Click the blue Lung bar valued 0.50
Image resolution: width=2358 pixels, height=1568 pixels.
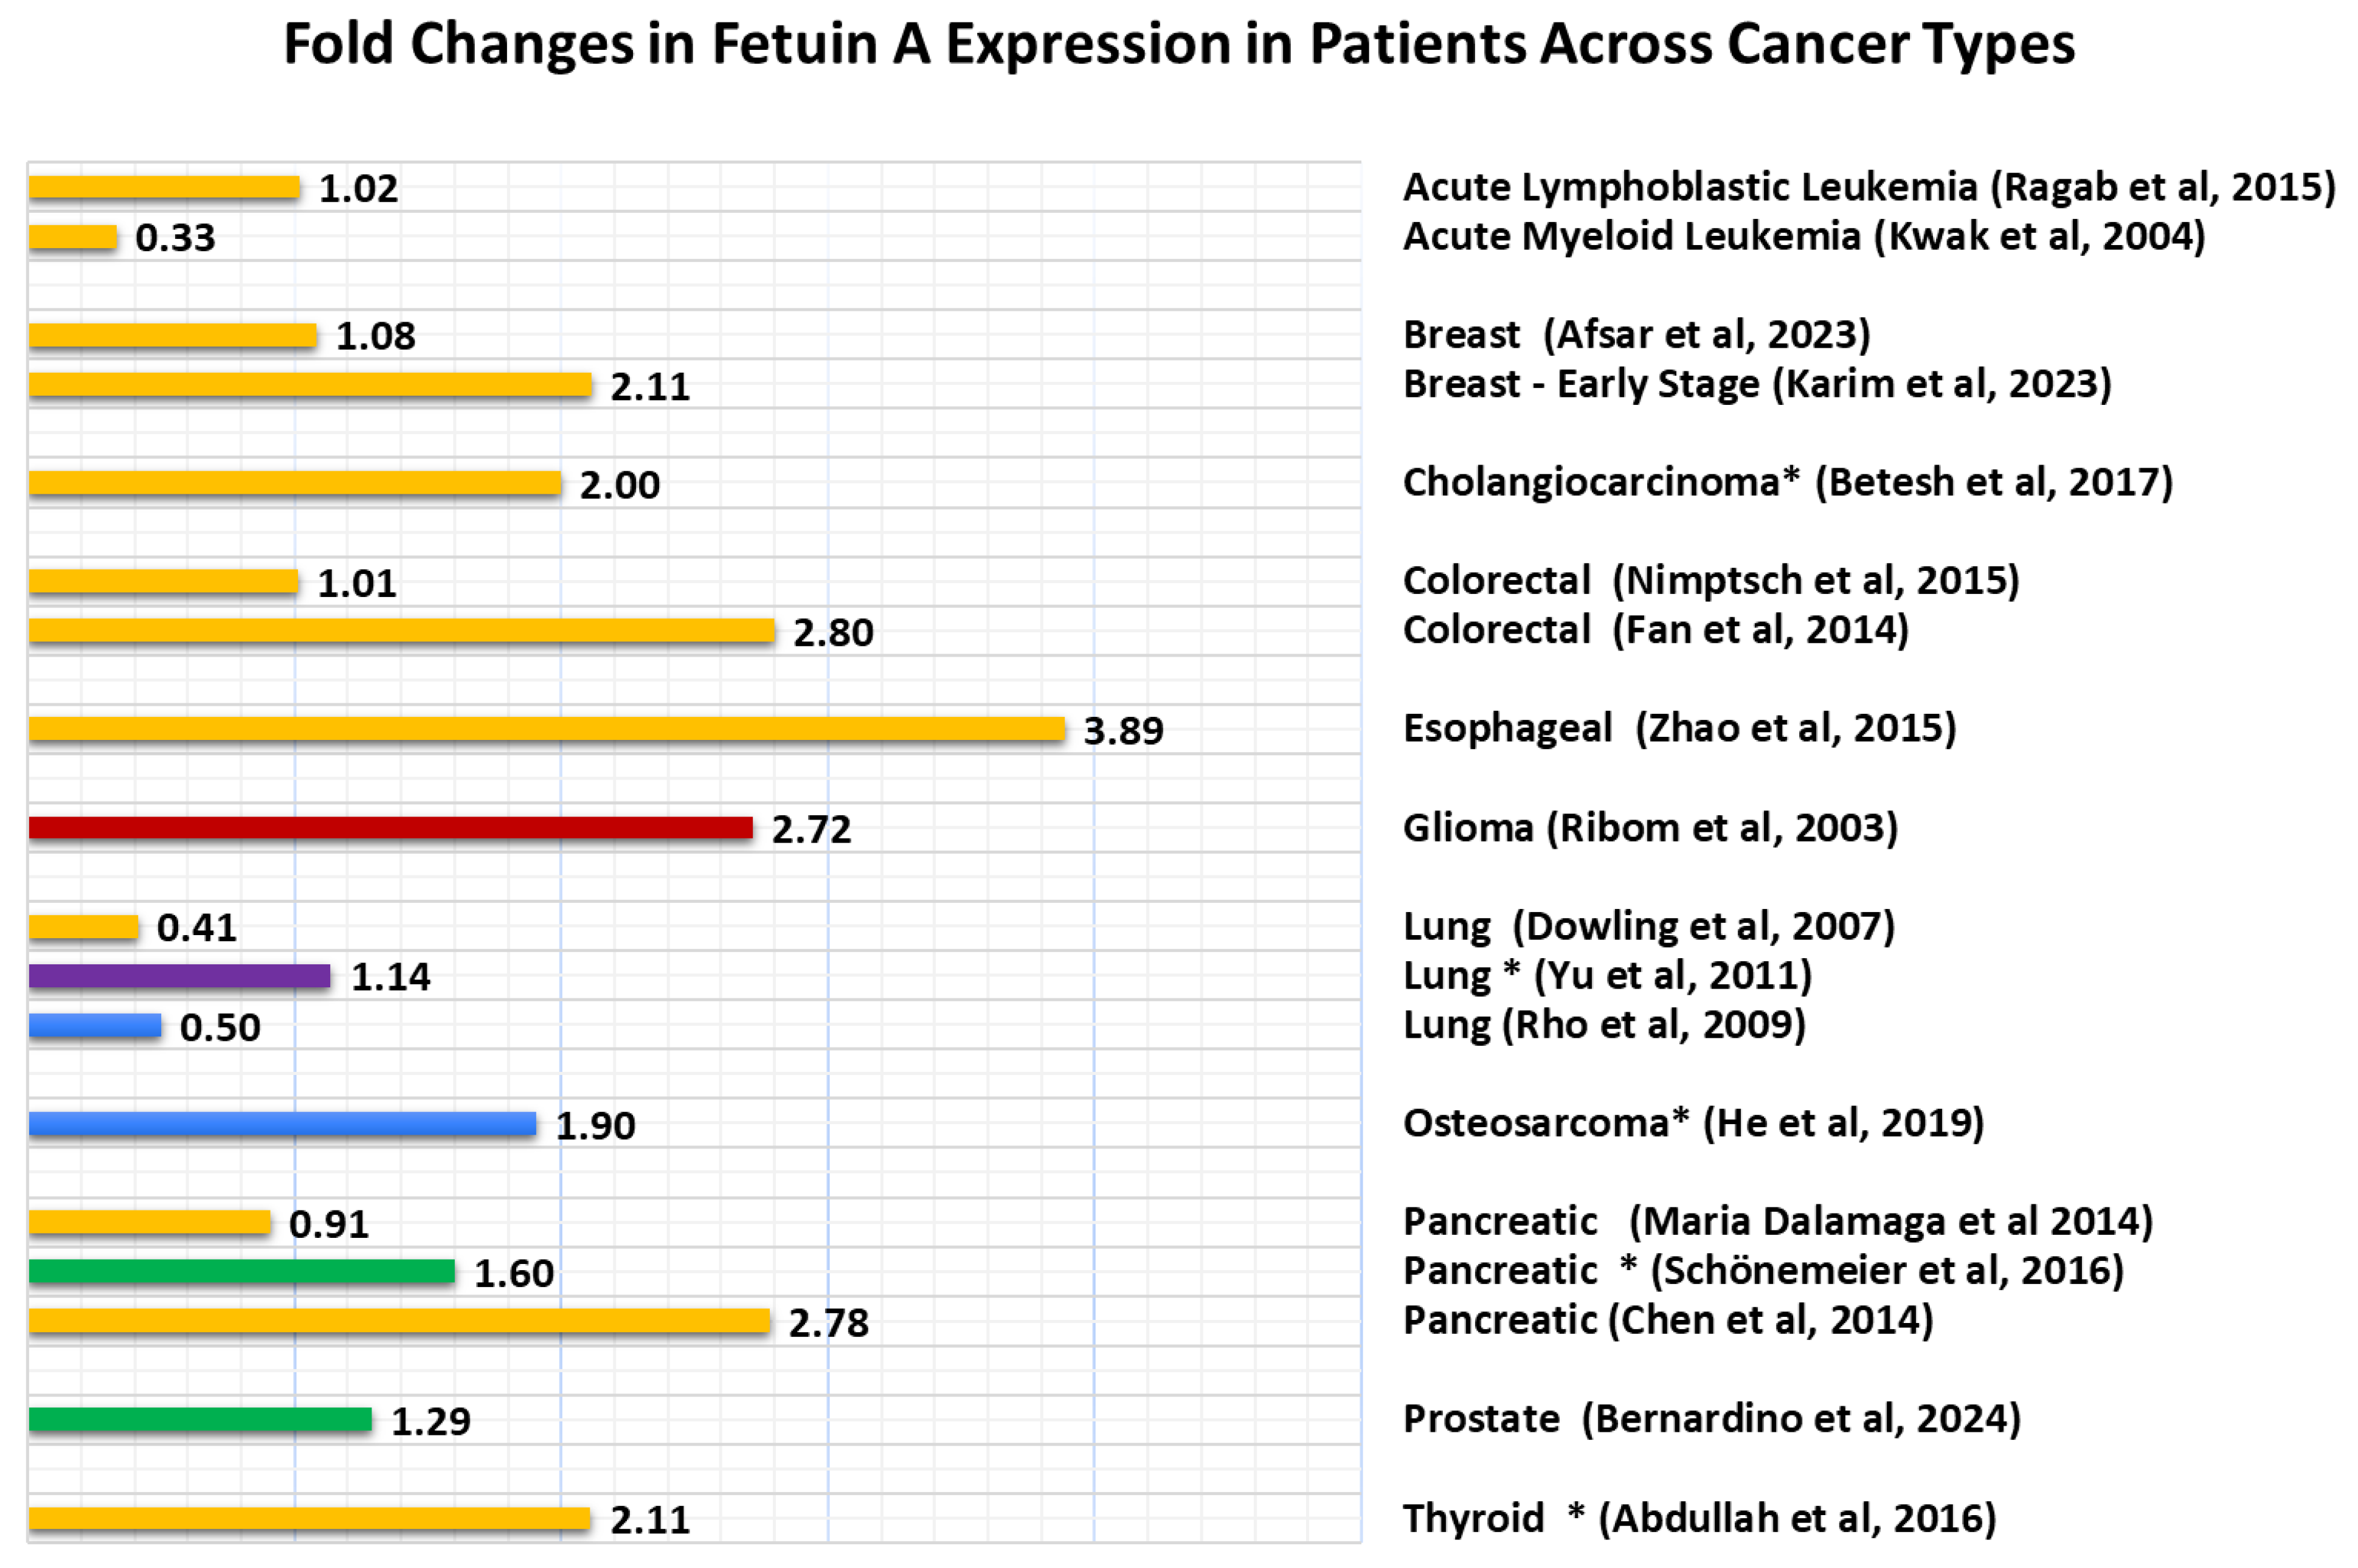(x=95, y=1025)
